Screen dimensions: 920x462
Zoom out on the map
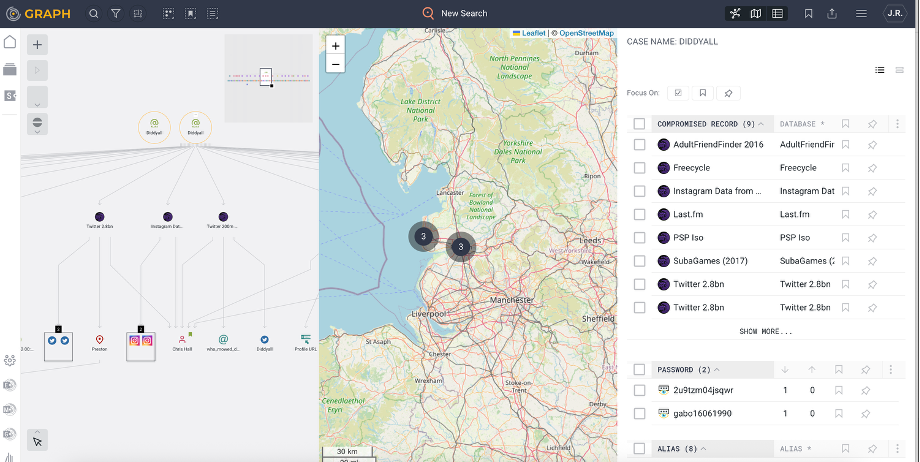click(x=335, y=64)
